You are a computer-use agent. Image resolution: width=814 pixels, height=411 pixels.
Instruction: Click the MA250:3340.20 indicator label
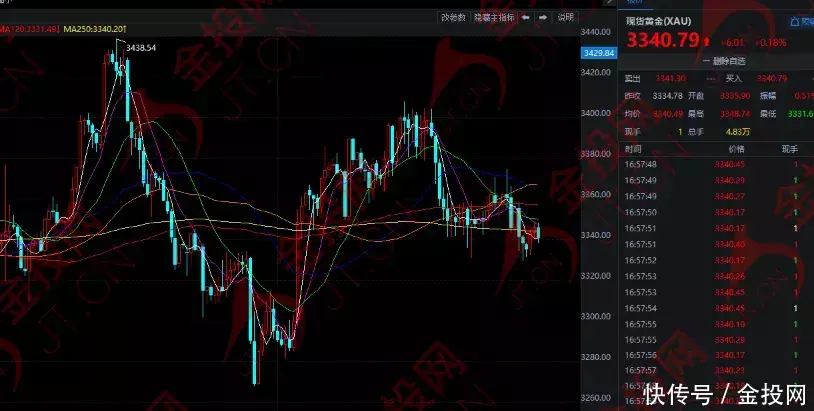click(x=94, y=29)
